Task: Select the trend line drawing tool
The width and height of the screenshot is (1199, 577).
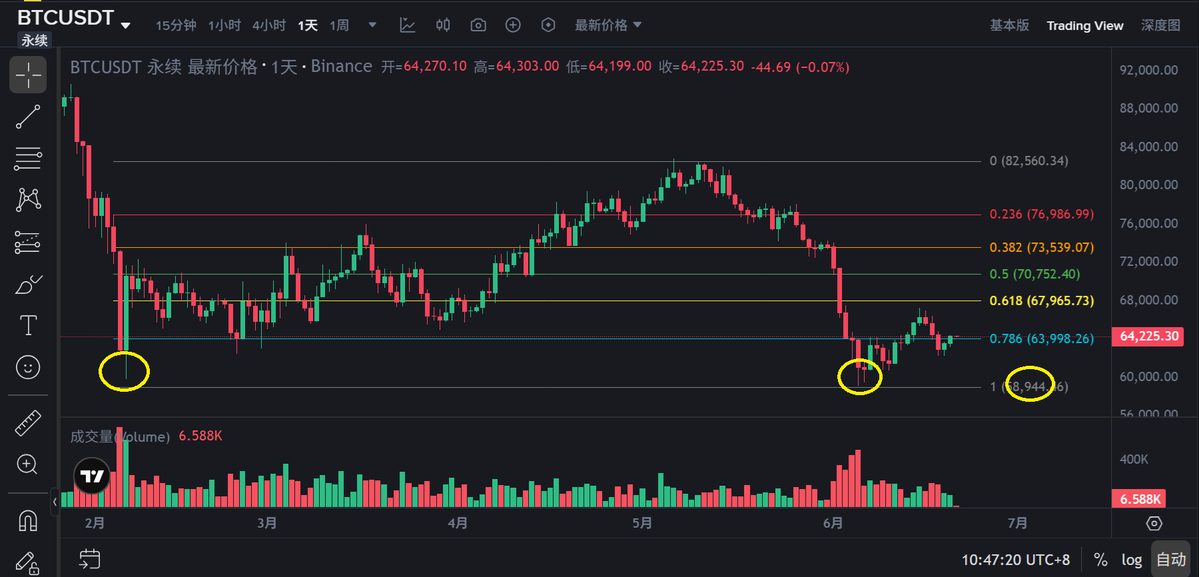Action: point(28,117)
